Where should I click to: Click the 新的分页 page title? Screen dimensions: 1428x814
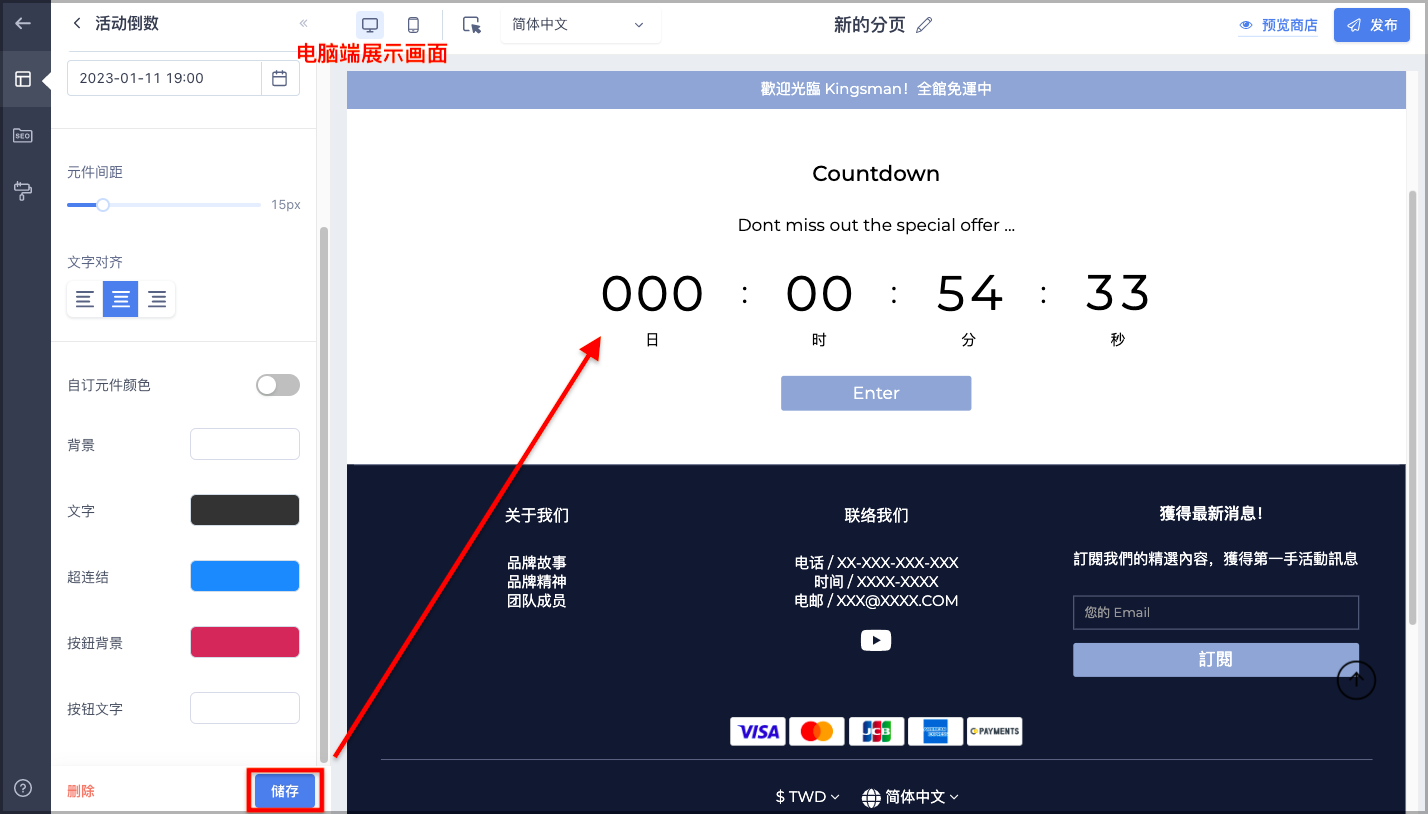(870, 25)
